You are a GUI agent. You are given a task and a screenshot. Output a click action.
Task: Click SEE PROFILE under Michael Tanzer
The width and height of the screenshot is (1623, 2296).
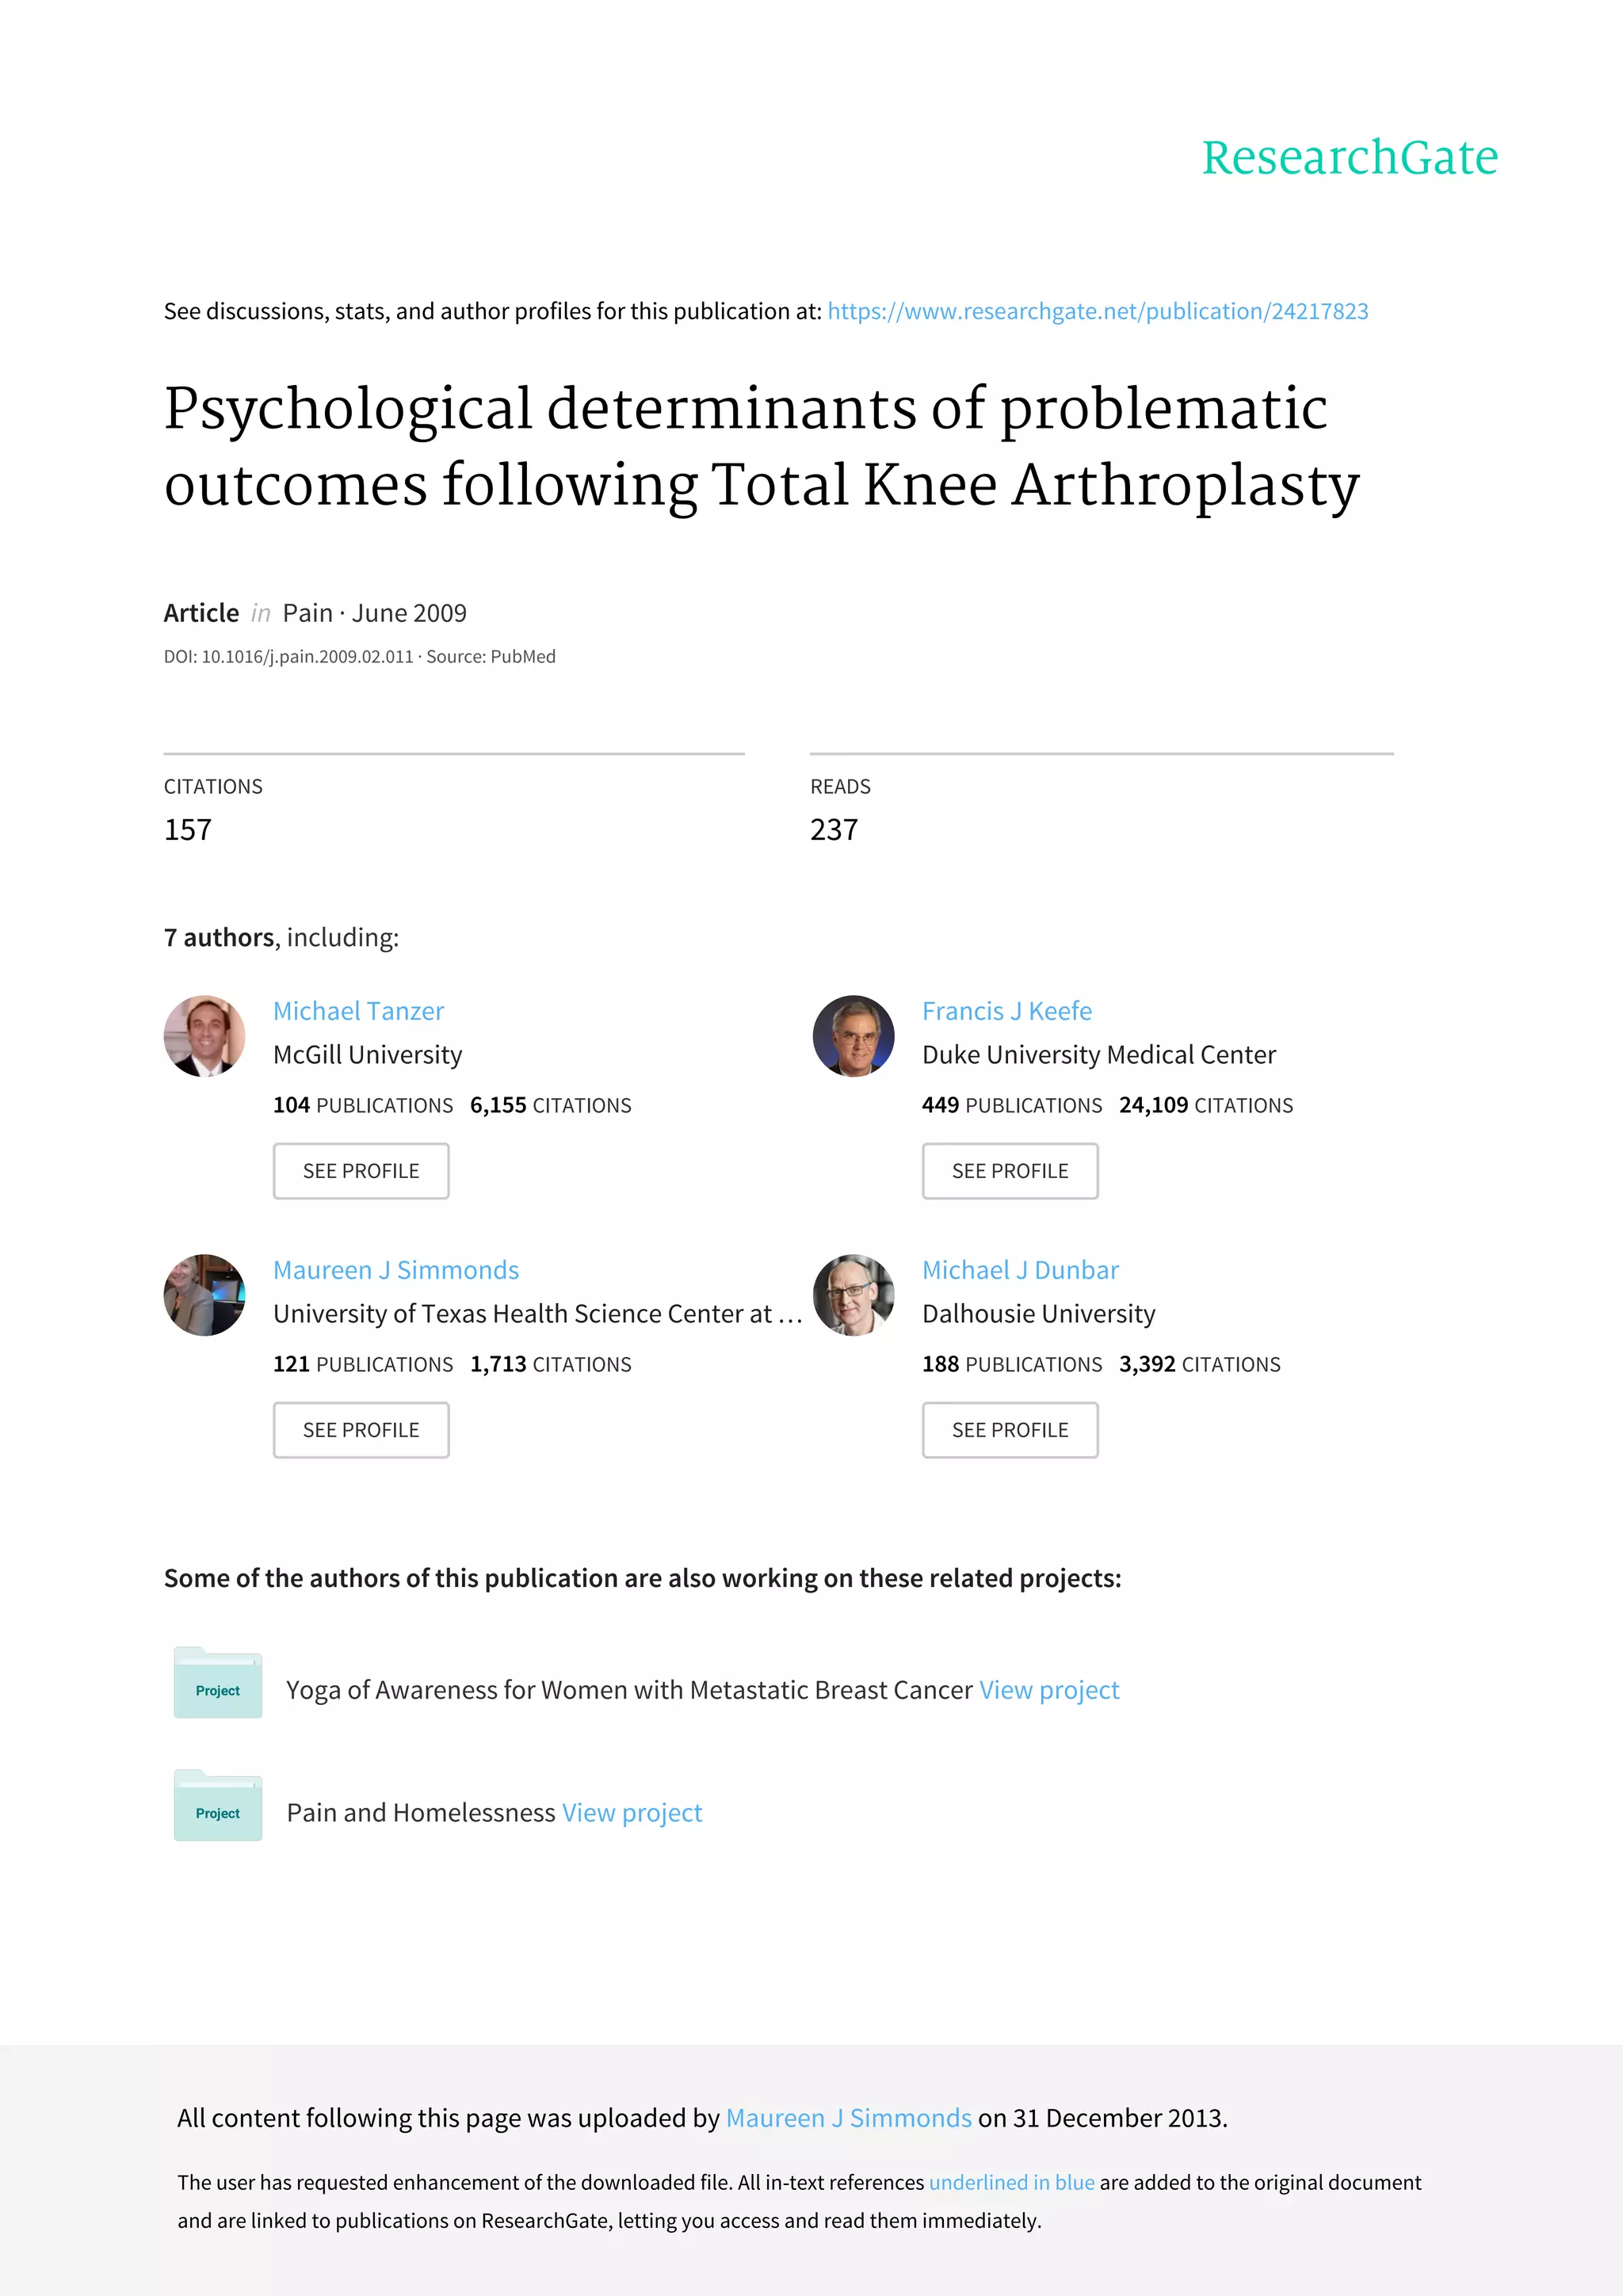[x=361, y=1171]
